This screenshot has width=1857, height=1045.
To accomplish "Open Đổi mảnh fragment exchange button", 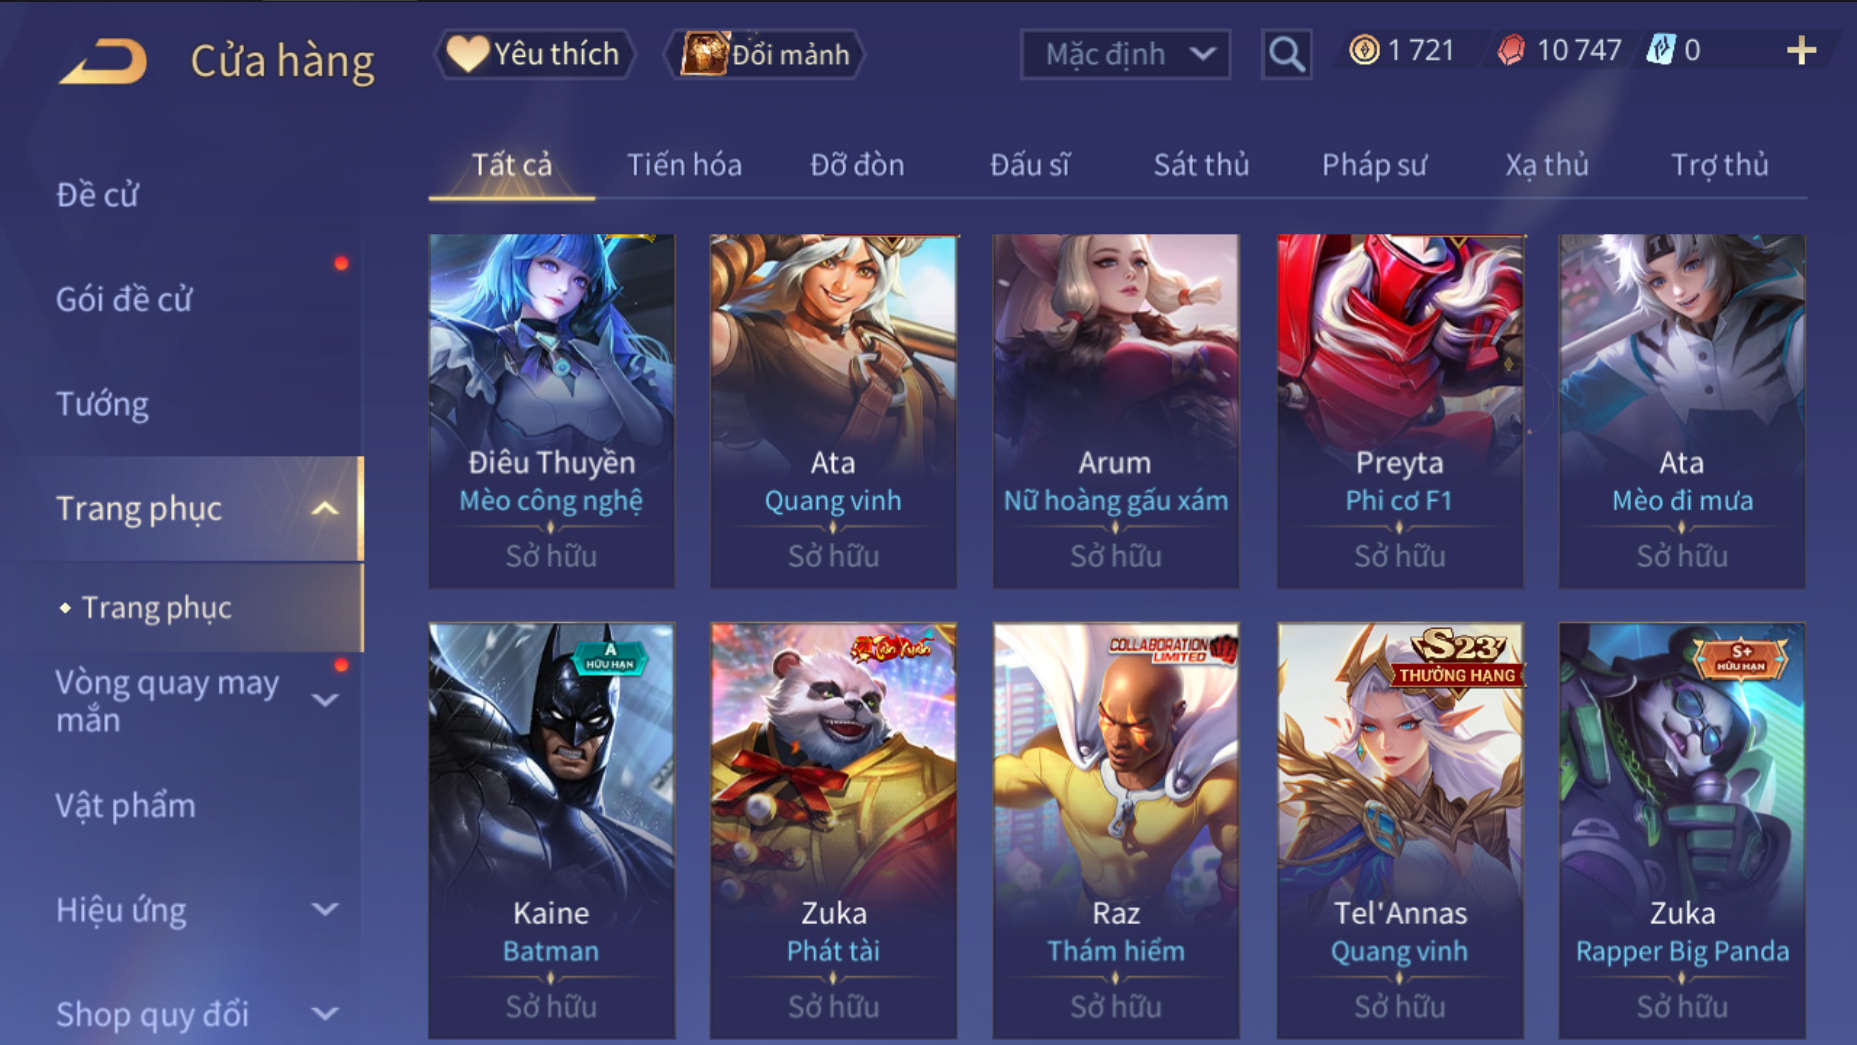I will [765, 54].
